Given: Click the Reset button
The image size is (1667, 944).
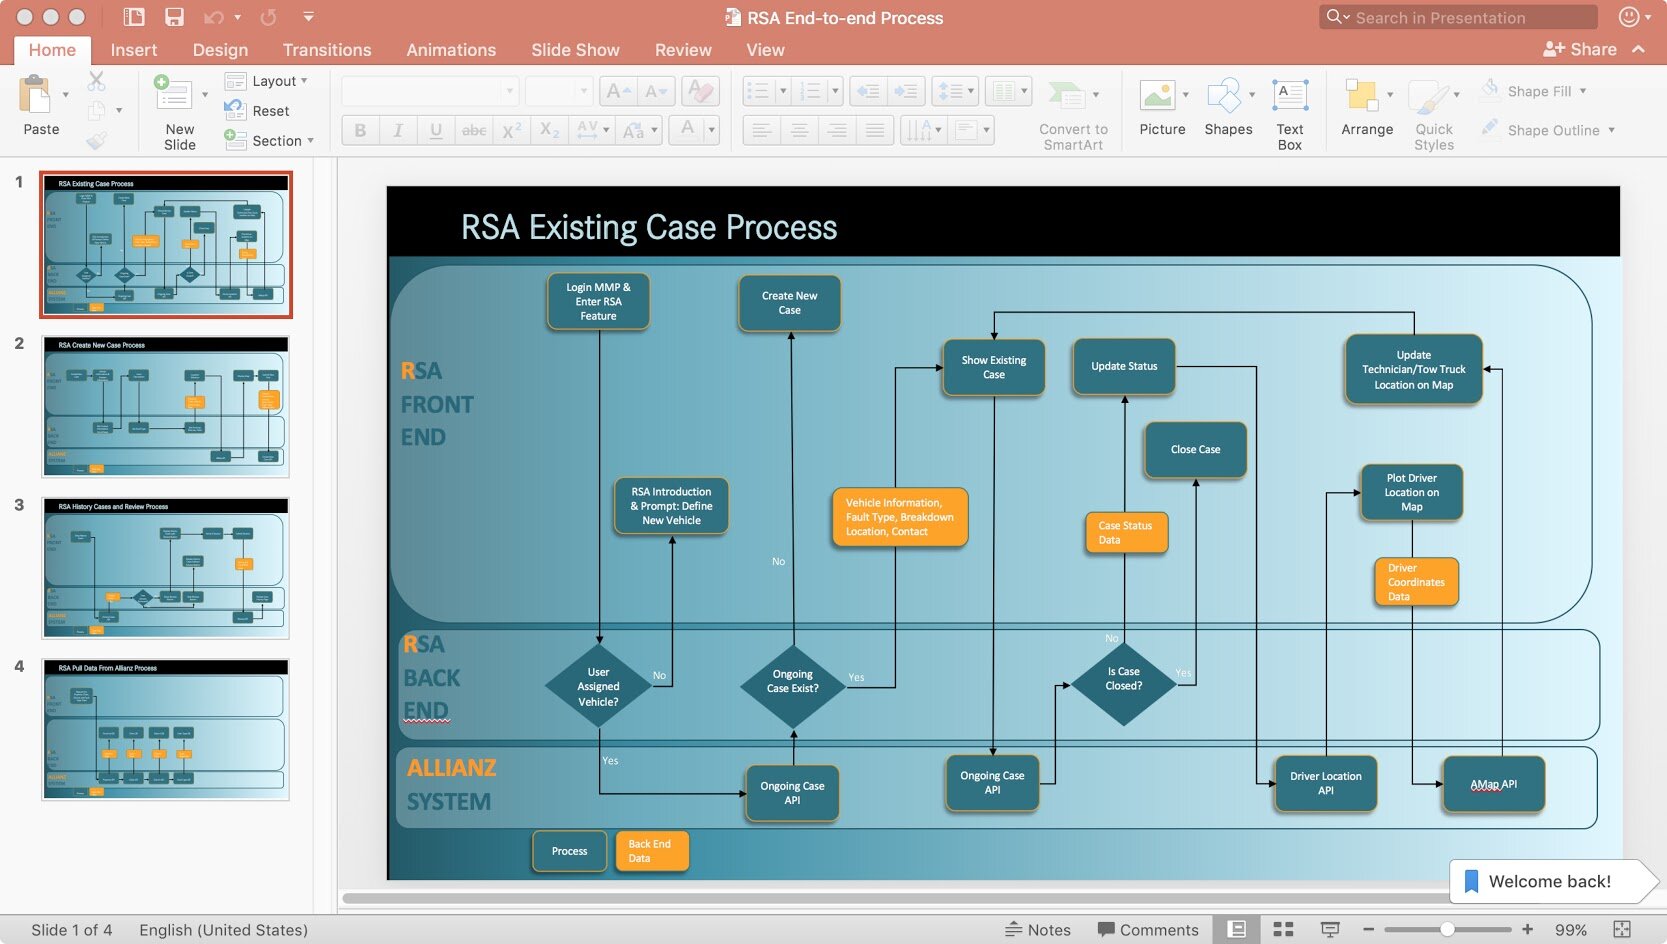Looking at the screenshot, I should tap(257, 111).
